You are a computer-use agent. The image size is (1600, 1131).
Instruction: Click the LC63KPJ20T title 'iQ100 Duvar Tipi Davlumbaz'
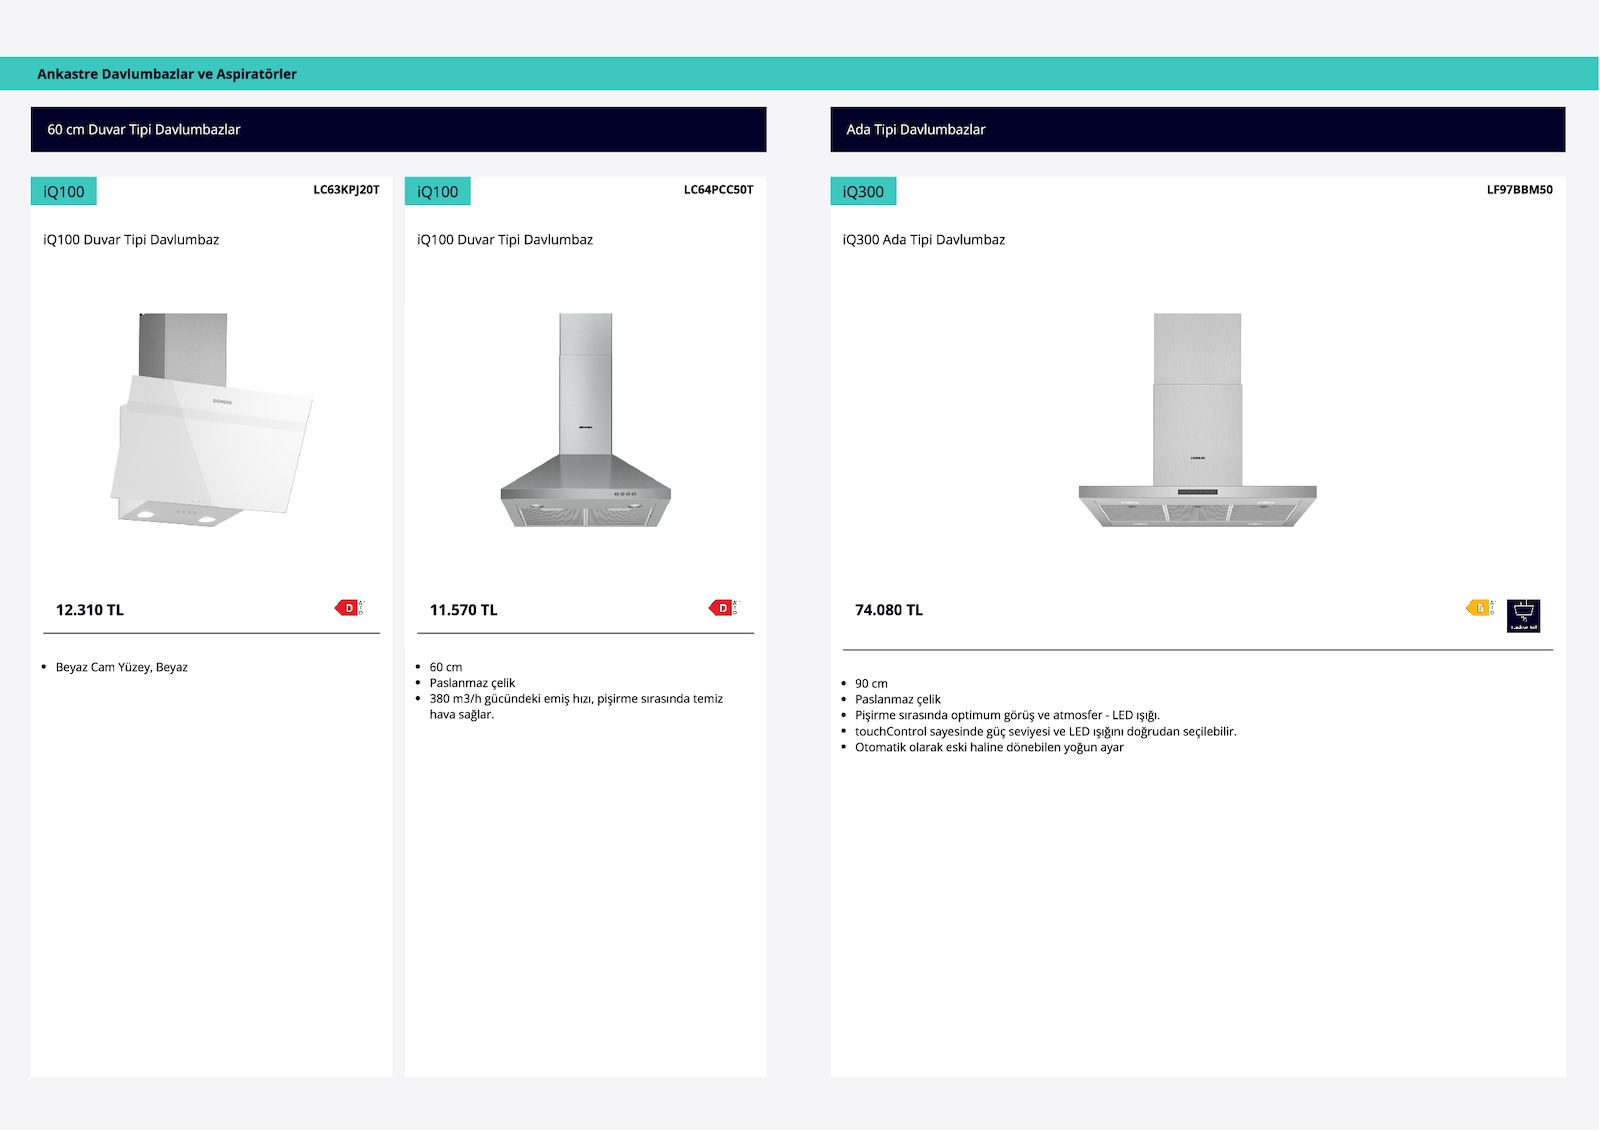coord(131,240)
